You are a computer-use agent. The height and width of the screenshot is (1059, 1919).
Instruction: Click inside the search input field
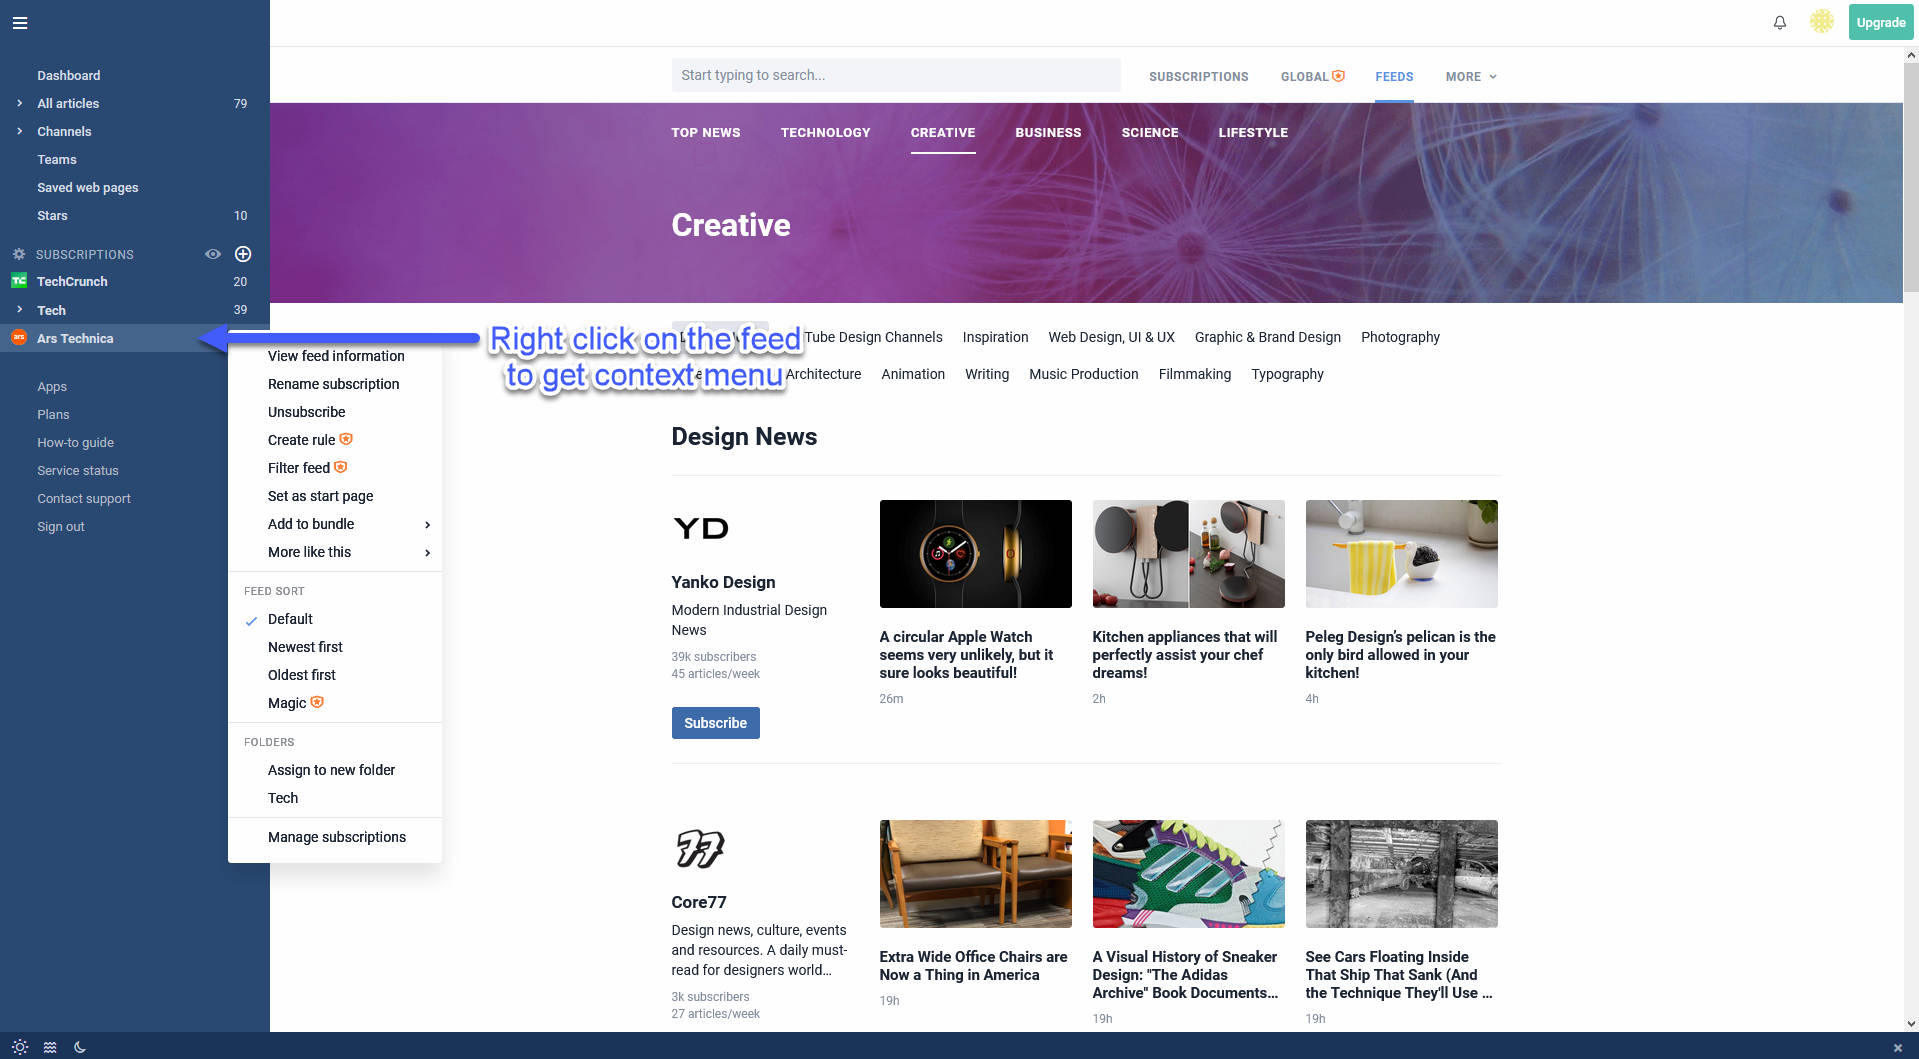click(896, 75)
